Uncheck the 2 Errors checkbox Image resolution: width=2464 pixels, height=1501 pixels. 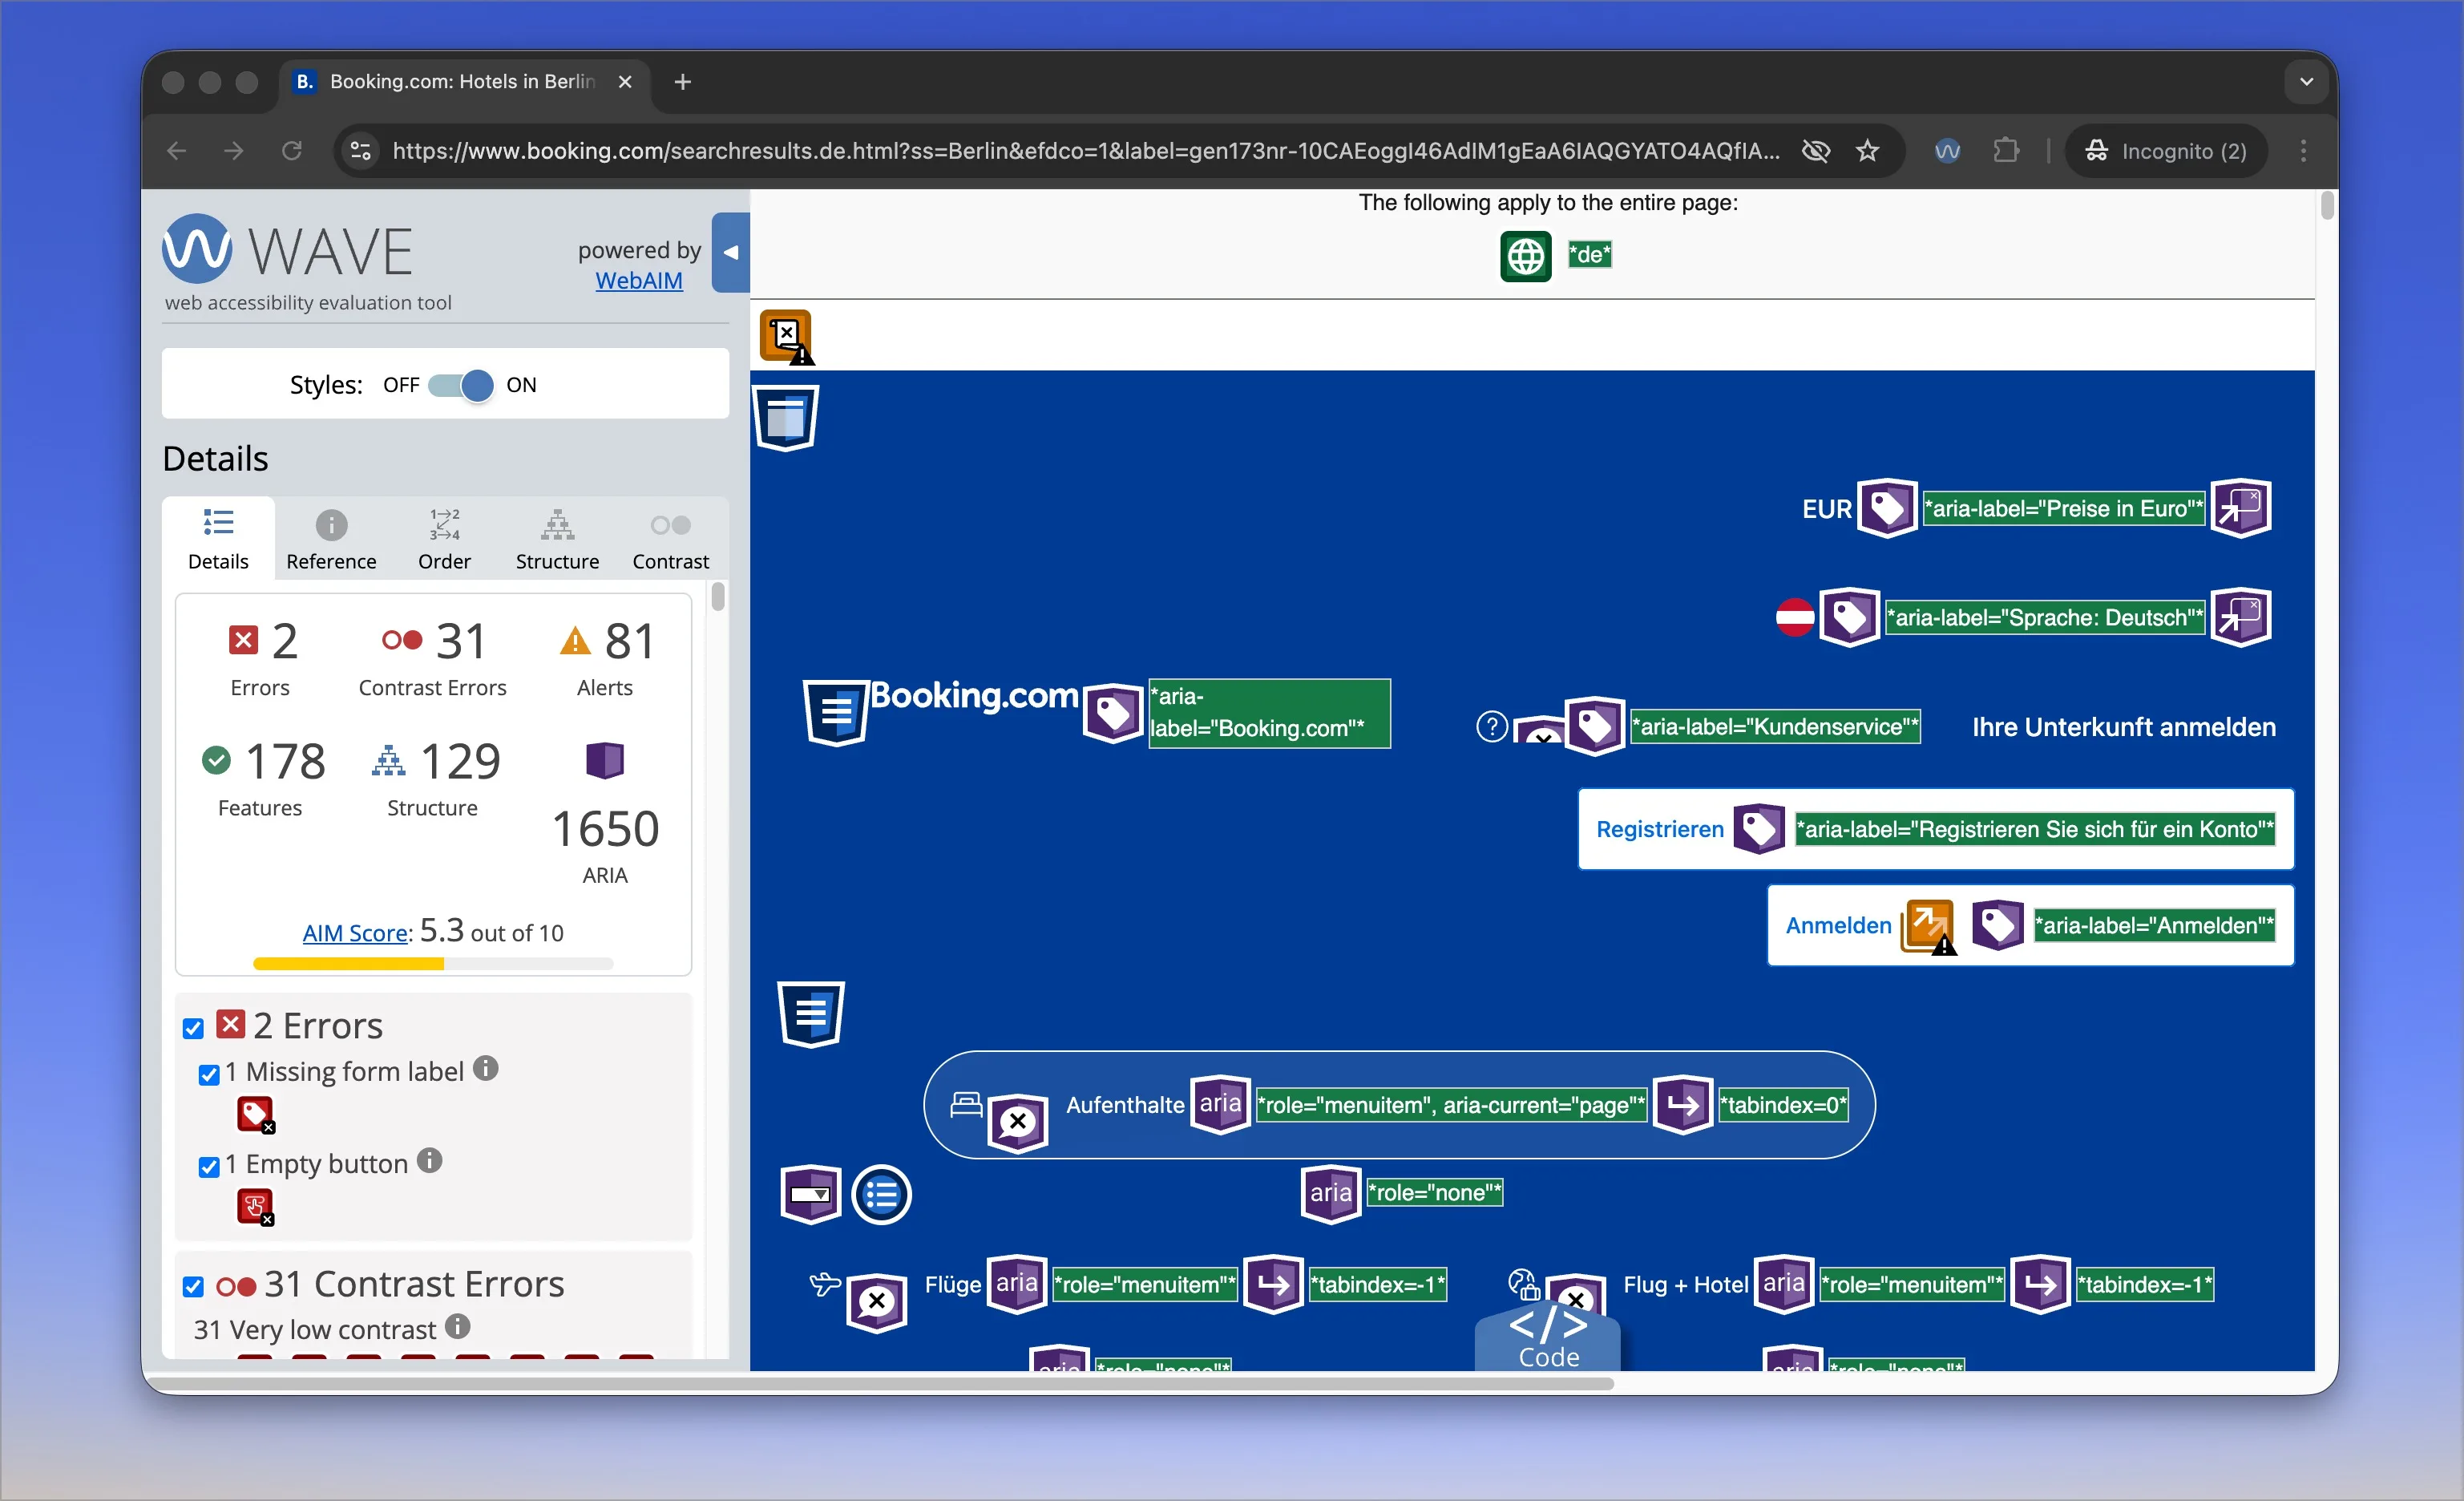pyautogui.click(x=193, y=1028)
